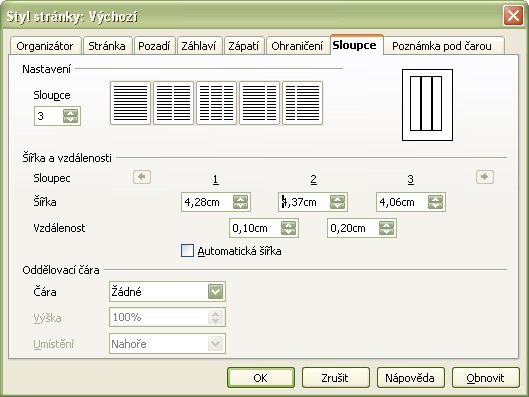This screenshot has width=529, height=397.
Task: Click the column number 1 label
Action: (216, 179)
